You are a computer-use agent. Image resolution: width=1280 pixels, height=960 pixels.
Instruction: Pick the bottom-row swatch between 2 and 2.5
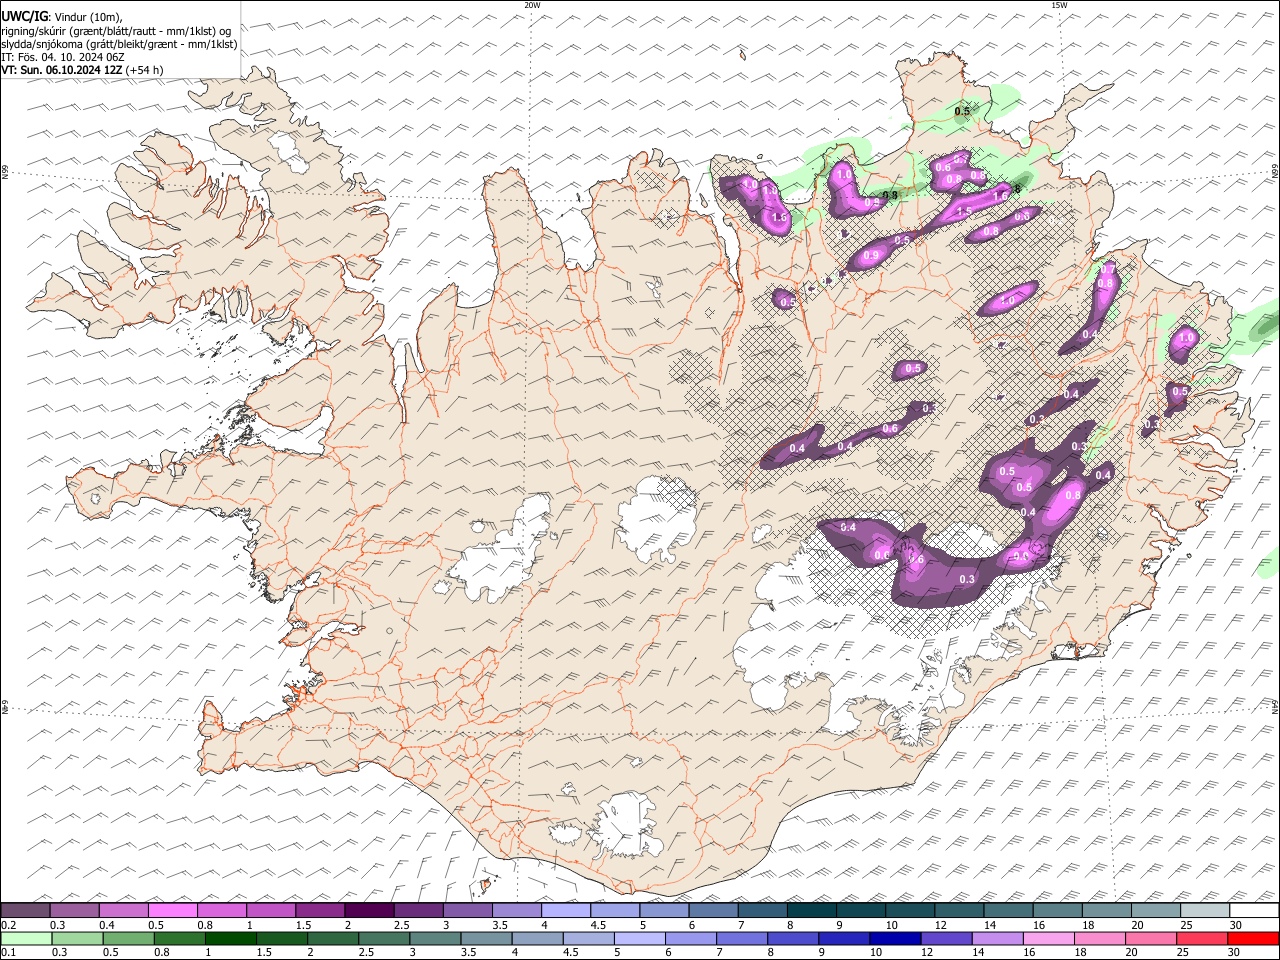coord(332,939)
